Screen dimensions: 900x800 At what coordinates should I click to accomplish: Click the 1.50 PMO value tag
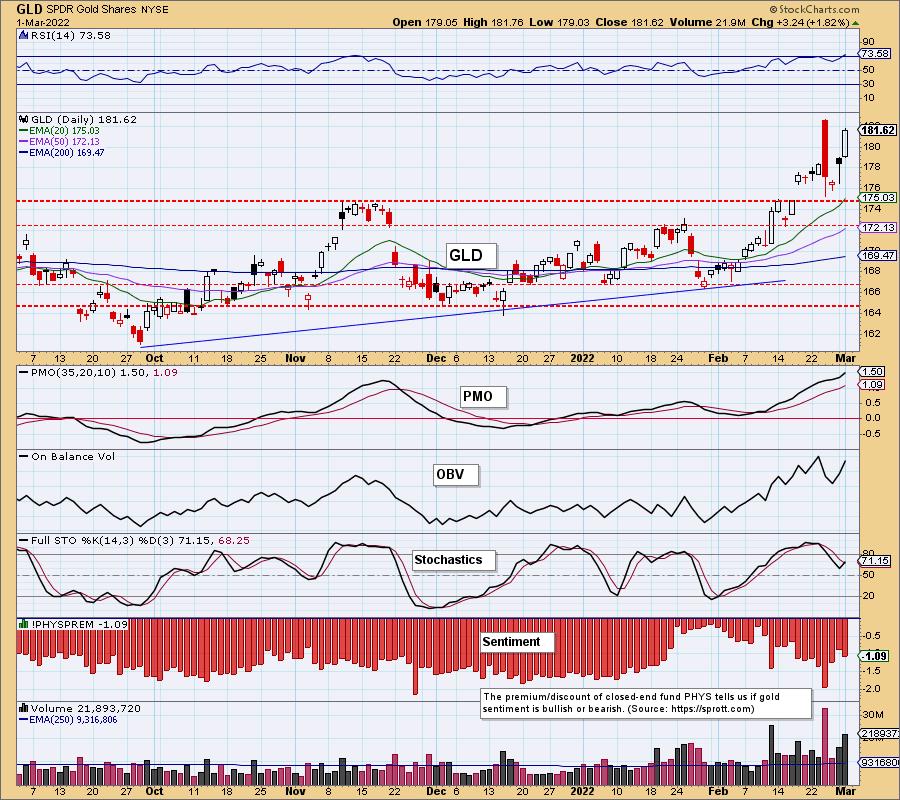(x=872, y=372)
